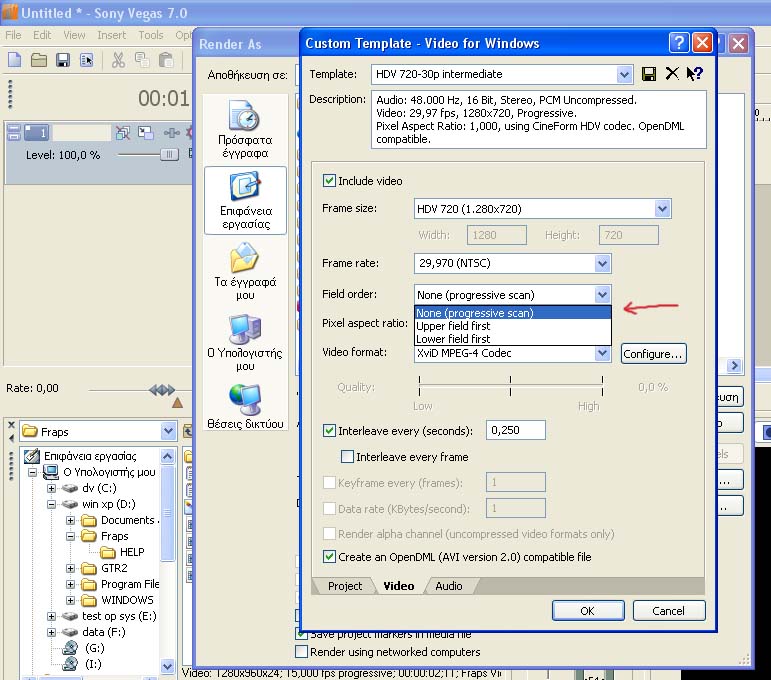This screenshot has height=680, width=771.
Task: Click the Cancel button
Action: [x=669, y=611]
